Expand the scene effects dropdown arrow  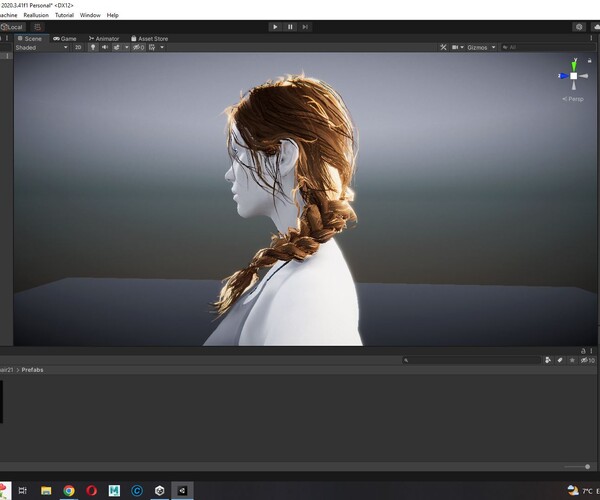127,47
